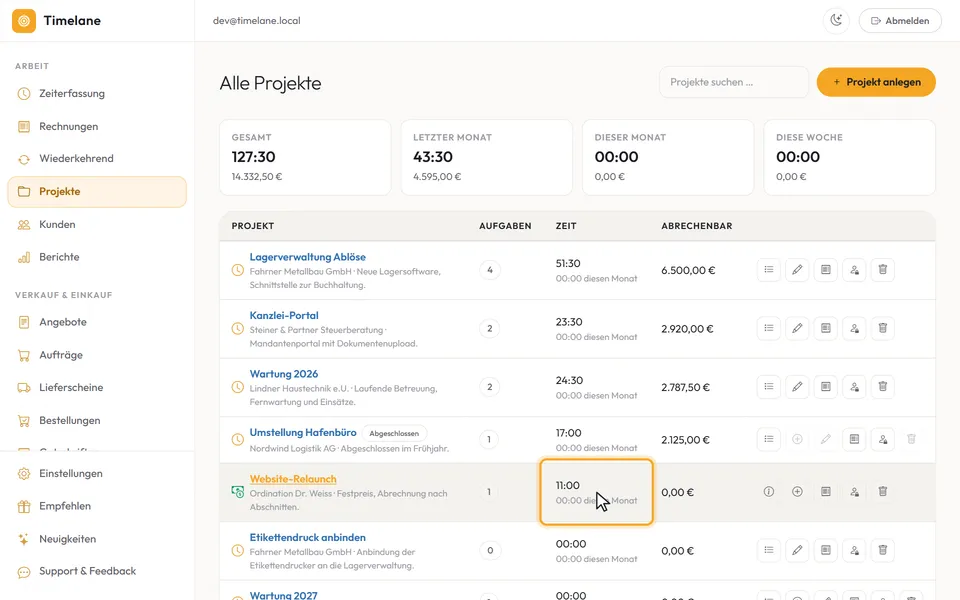This screenshot has width=960, height=600.
Task: Open the Kanzlei-Portal project link
Action: tap(284, 316)
